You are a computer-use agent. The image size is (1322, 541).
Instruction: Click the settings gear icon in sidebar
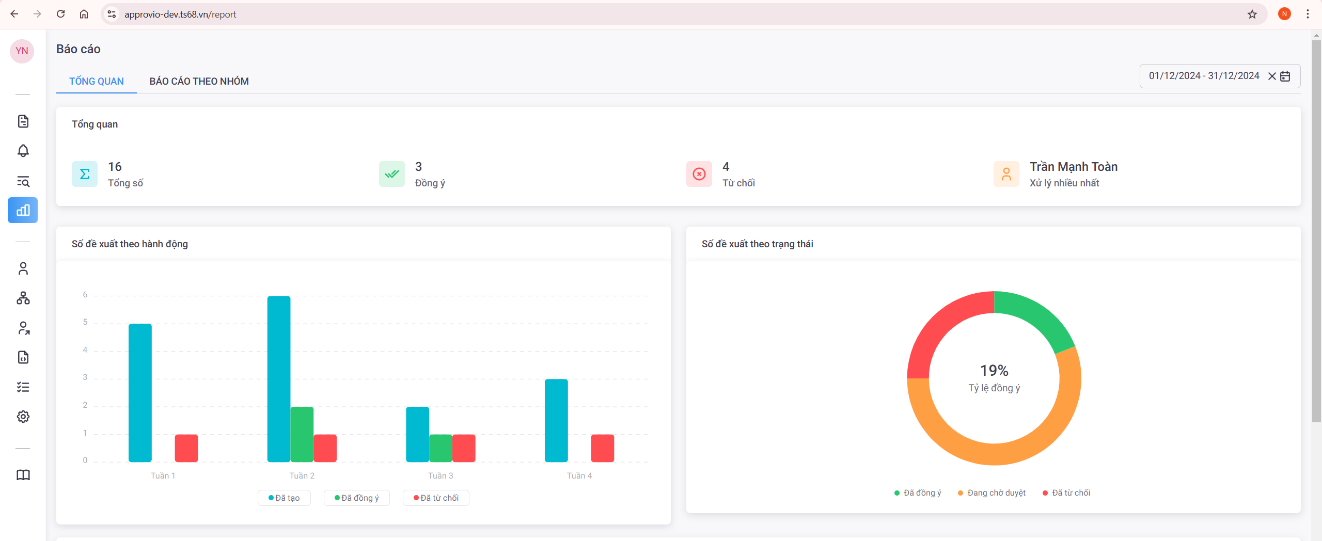coord(23,417)
